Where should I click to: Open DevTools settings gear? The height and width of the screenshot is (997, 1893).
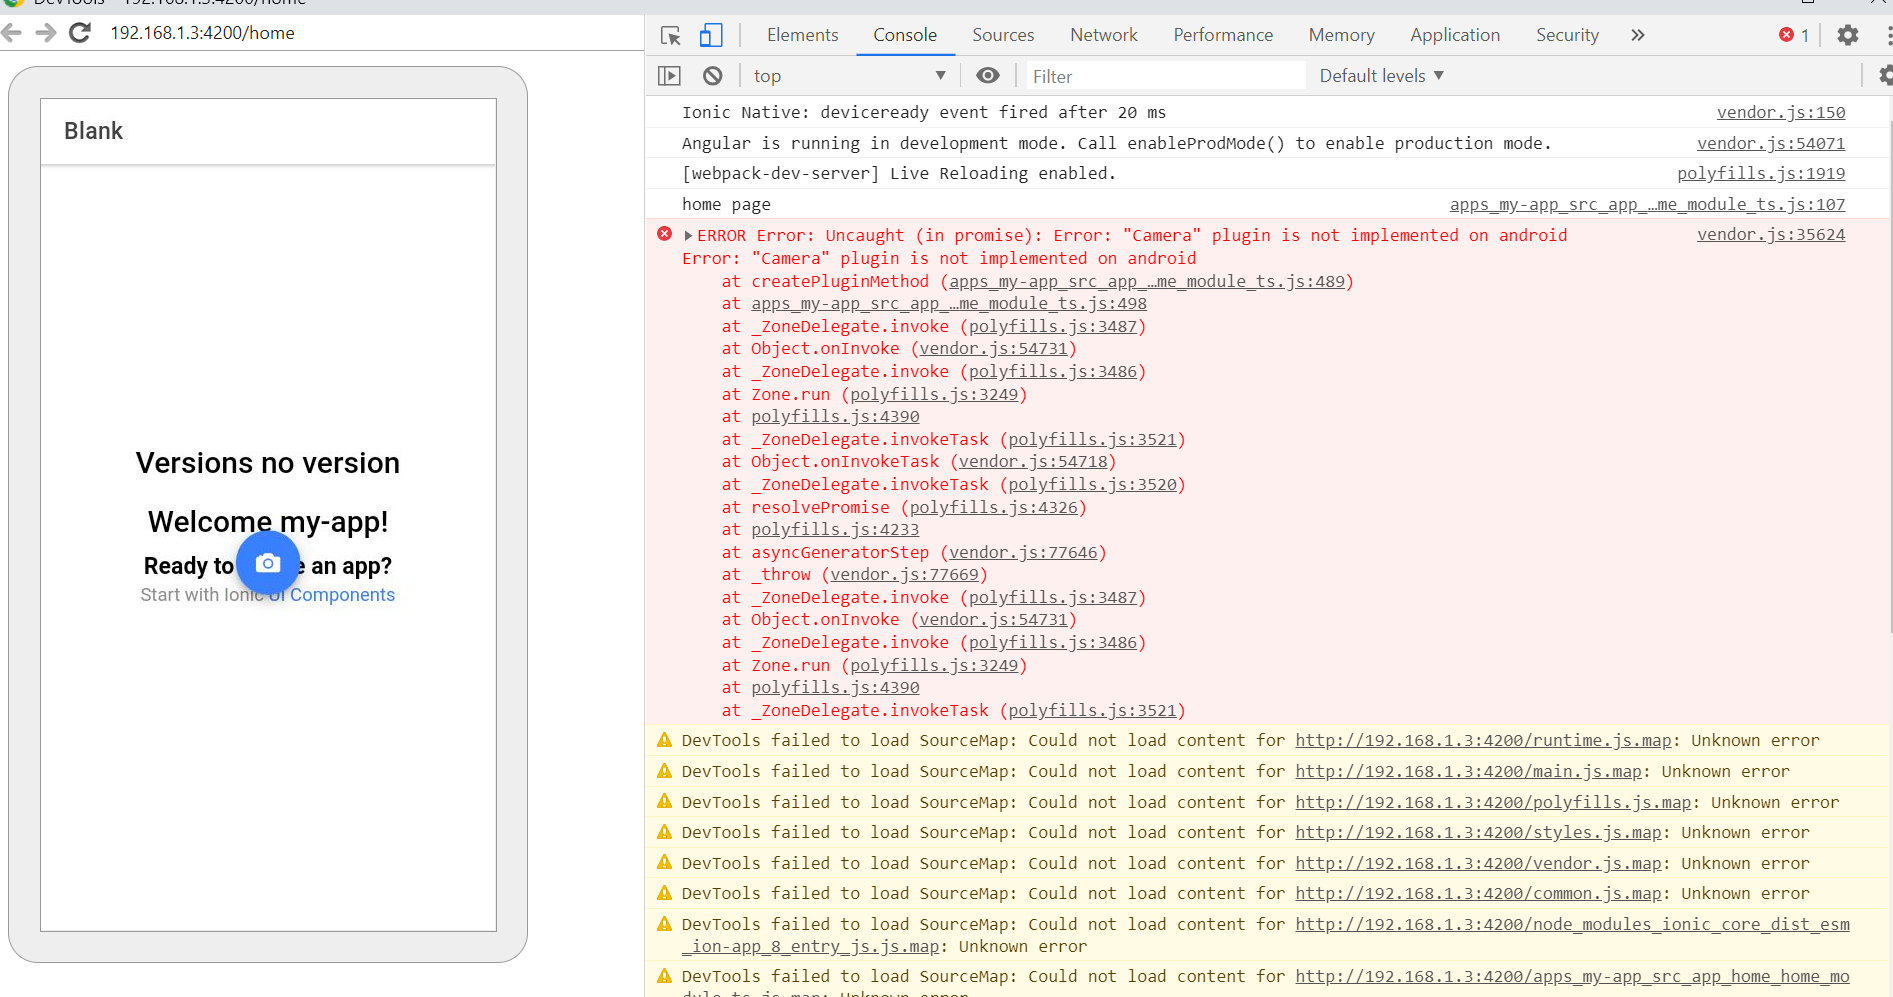coord(1848,35)
